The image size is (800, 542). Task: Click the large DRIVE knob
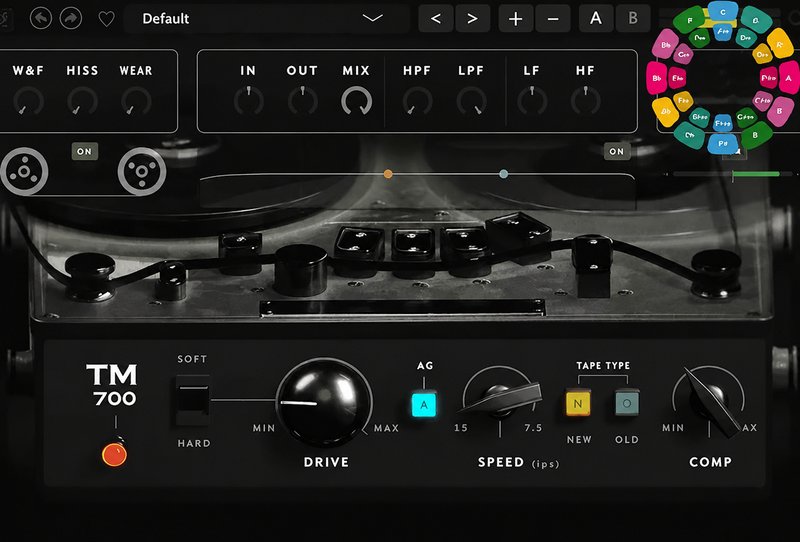pyautogui.click(x=324, y=402)
